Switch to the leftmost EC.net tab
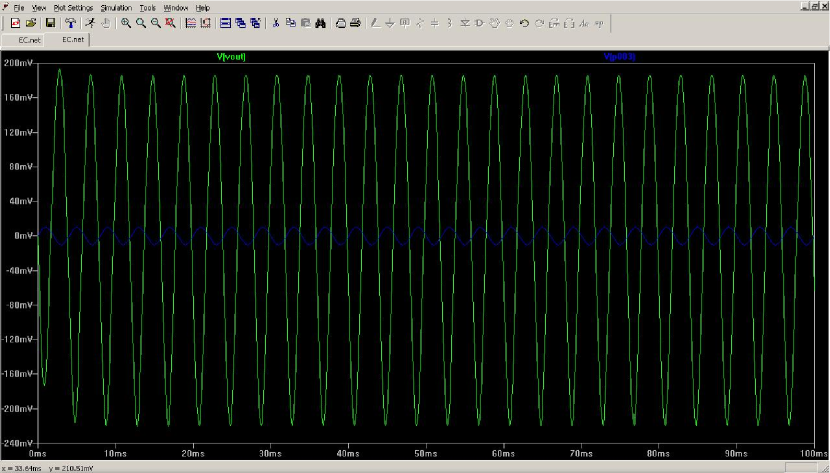830x473 pixels. 27,39
